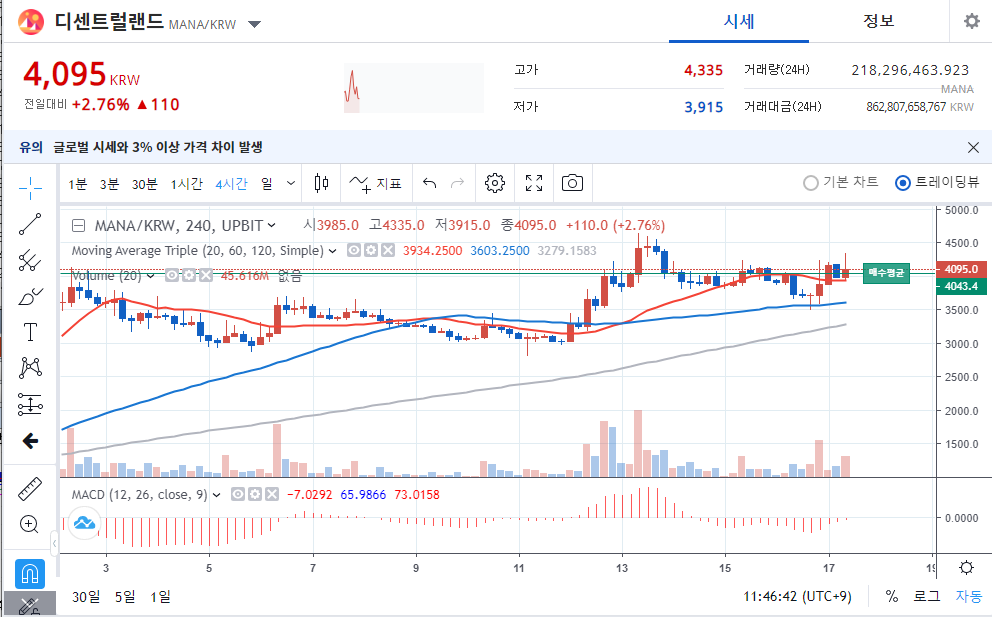The image size is (992, 617).
Task: Expand the Volume legend chevron
Action: pos(151,276)
